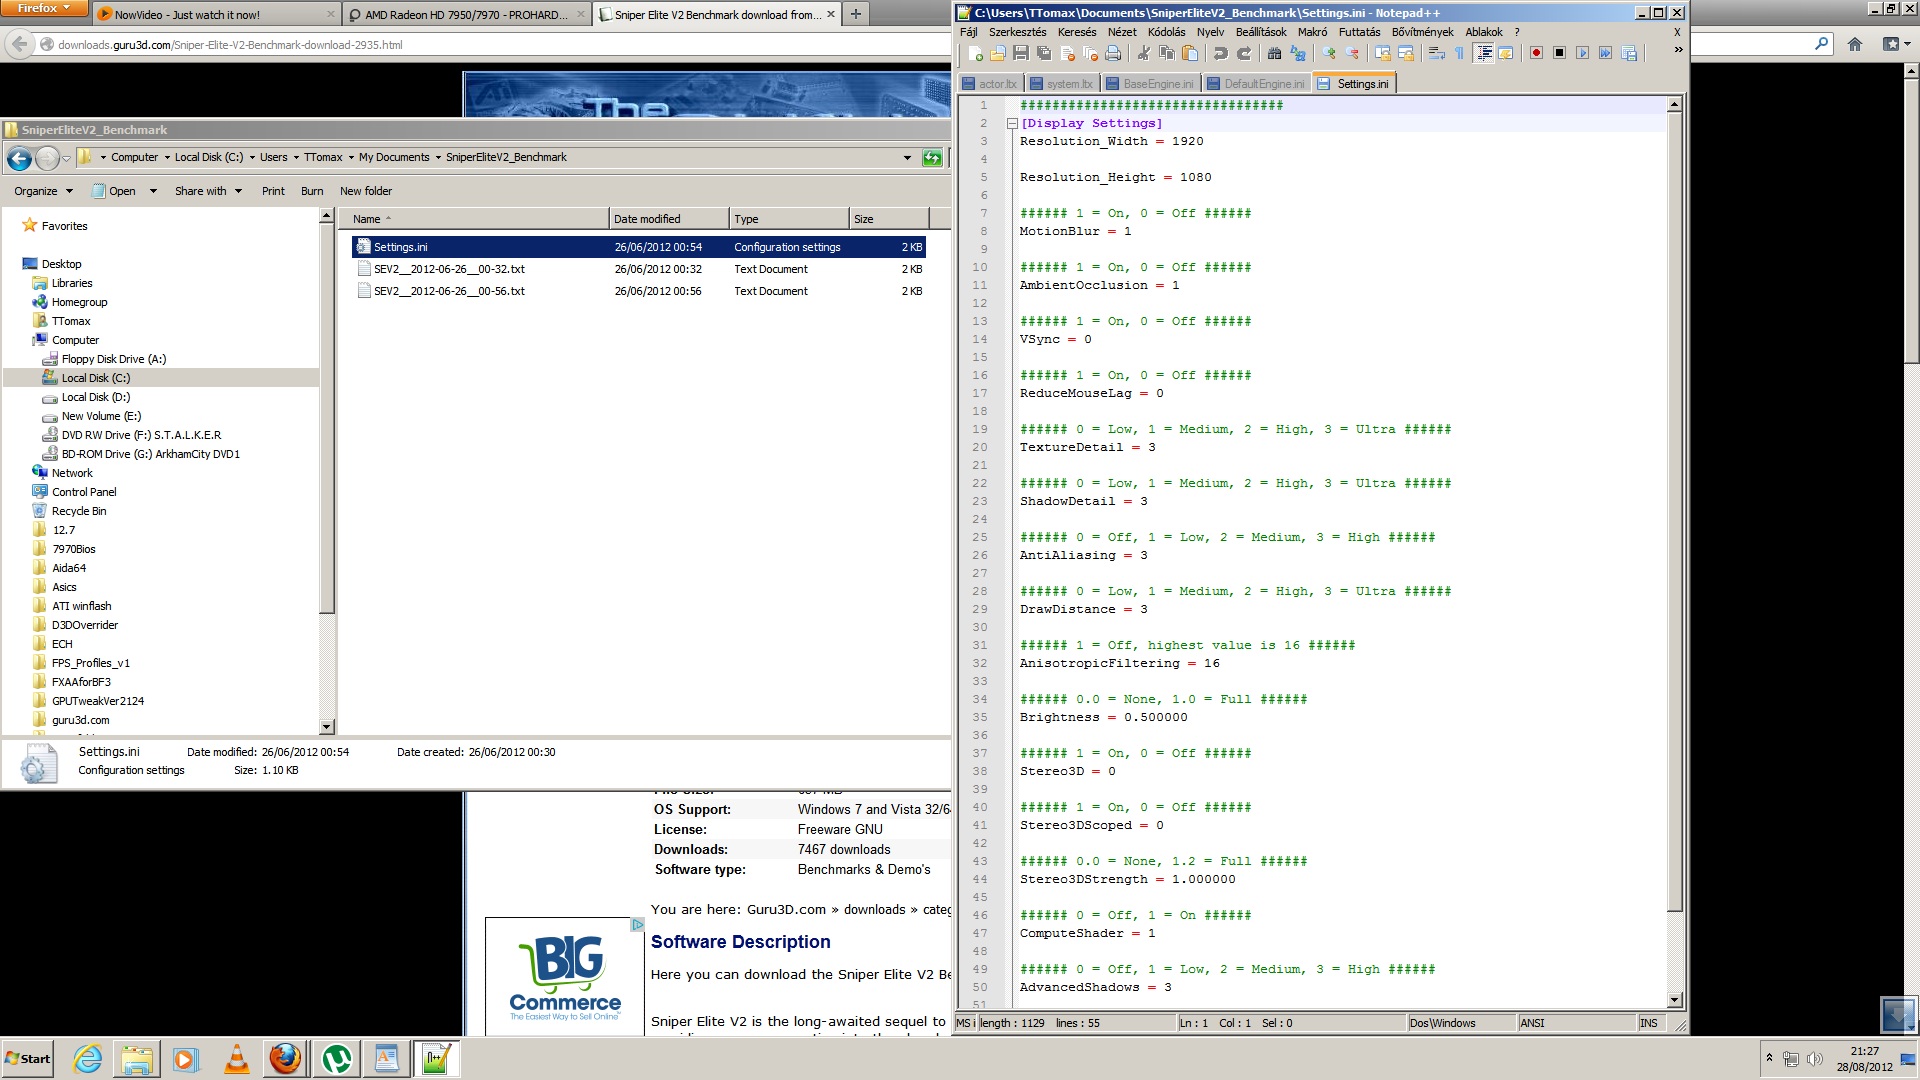Viewport: 1920px width, 1080px height.
Task: Expand breadcrumb arrow after My Documents
Action: [x=438, y=158]
